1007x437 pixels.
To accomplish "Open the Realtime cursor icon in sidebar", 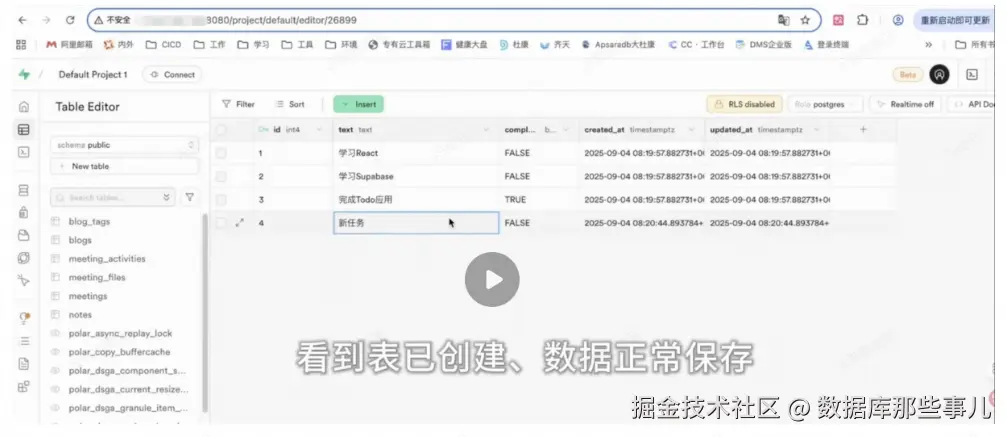I will (24, 280).
